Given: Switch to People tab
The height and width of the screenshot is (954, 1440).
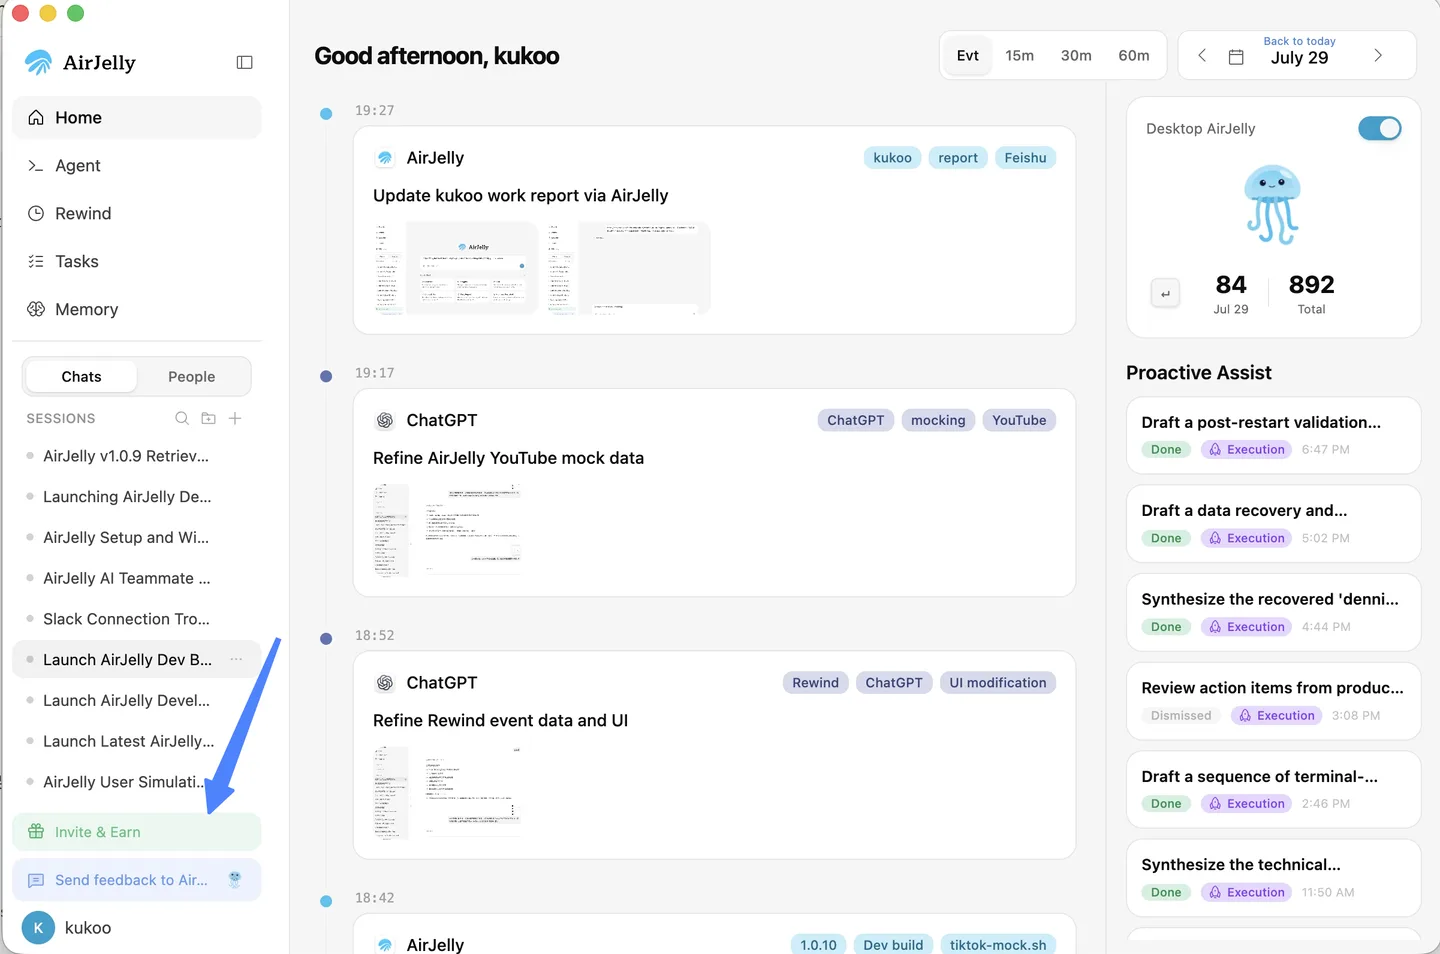Looking at the screenshot, I should tap(192, 377).
